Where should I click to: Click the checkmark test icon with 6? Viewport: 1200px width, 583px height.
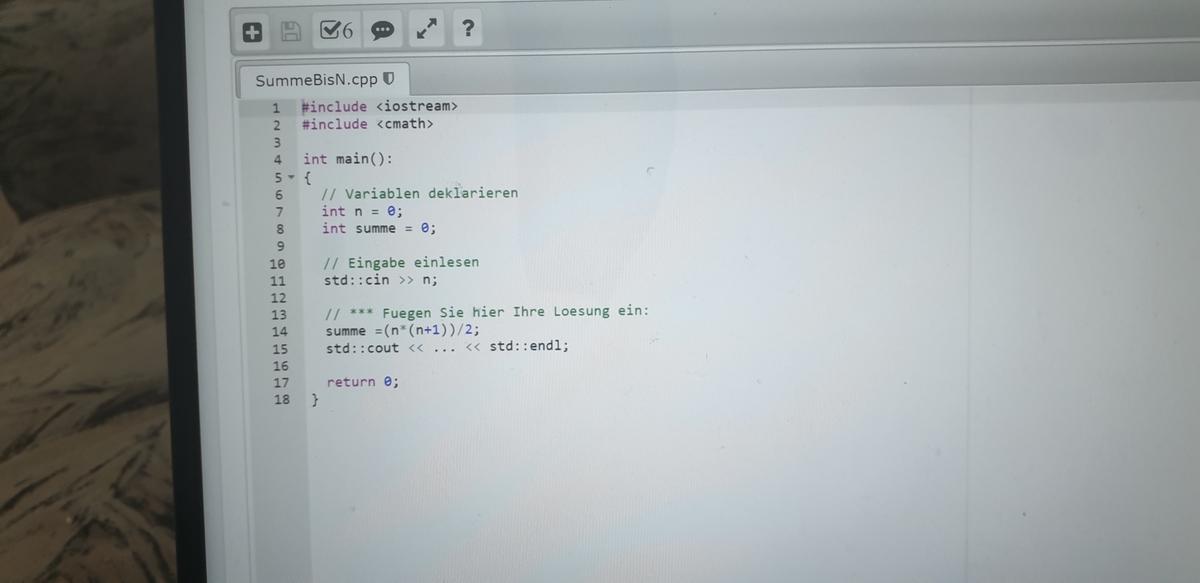(x=337, y=32)
